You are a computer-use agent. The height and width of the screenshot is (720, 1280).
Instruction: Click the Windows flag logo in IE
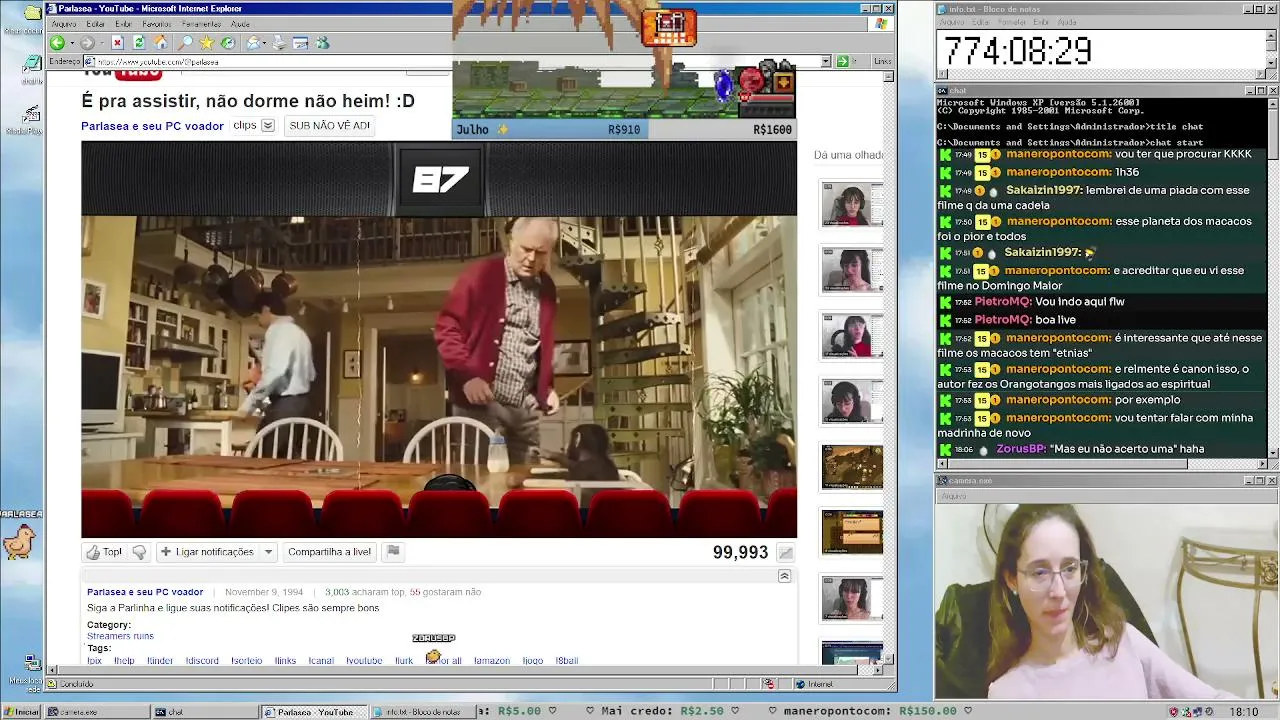883,24
